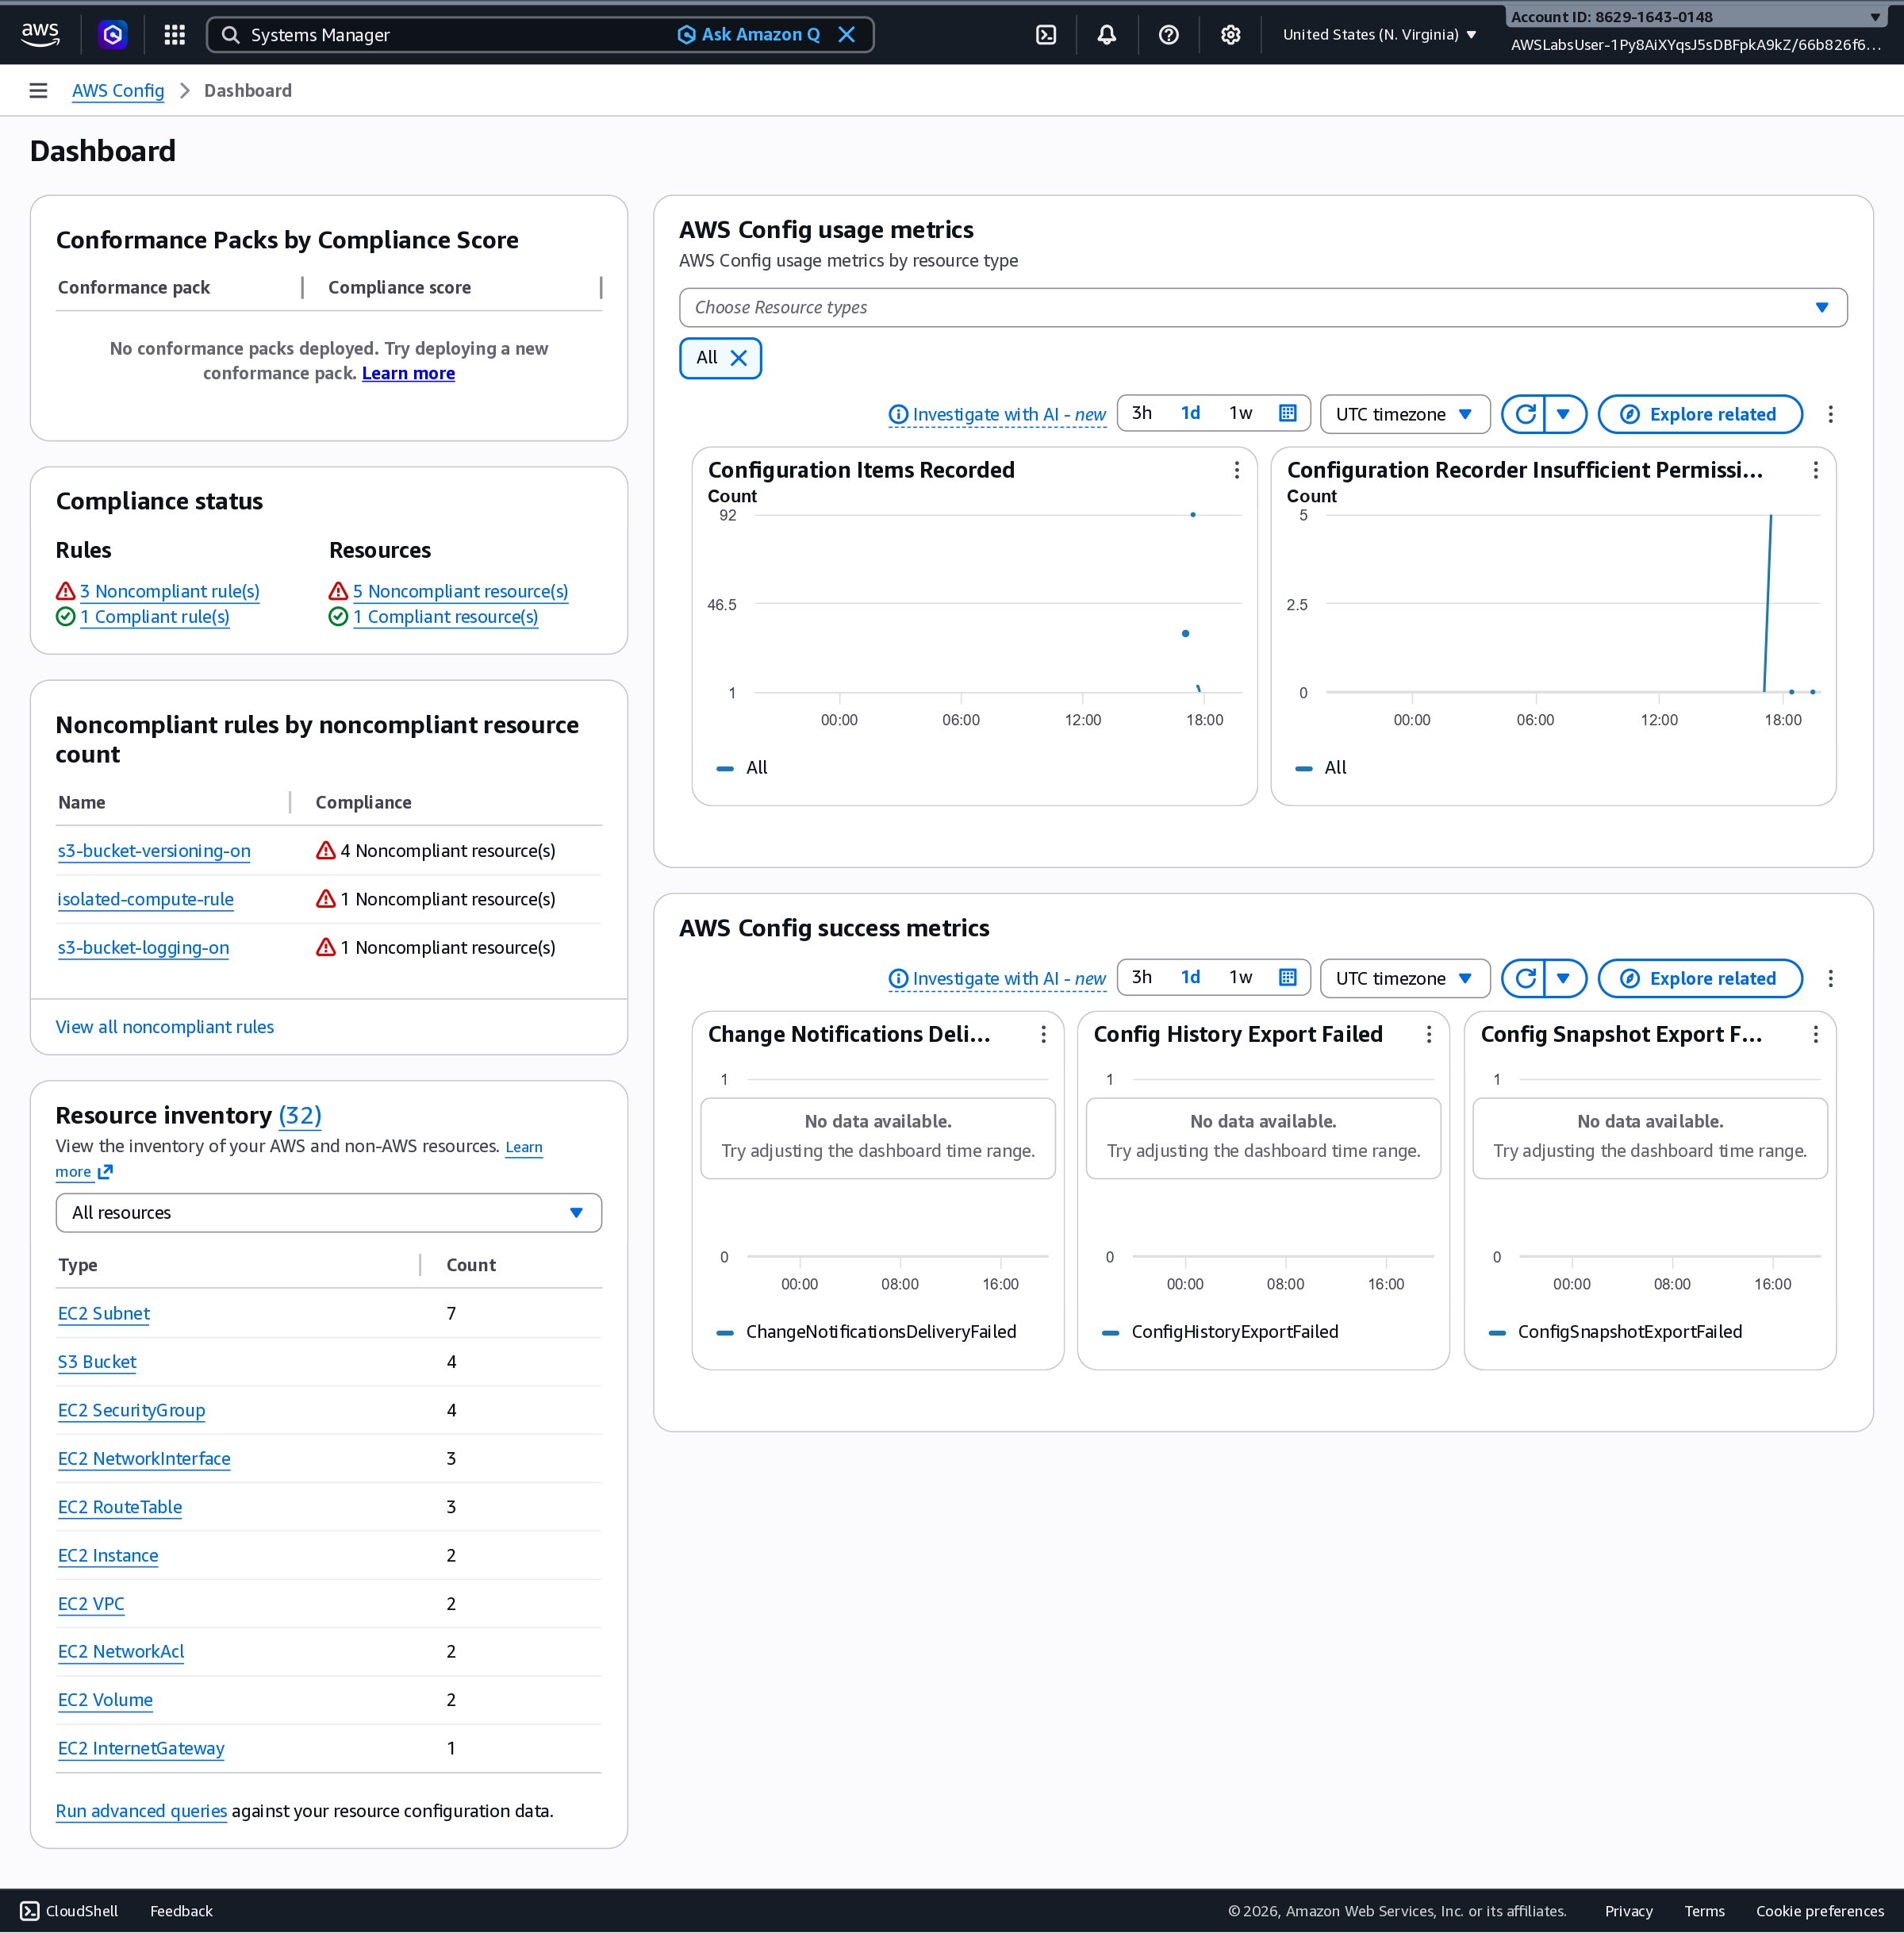Open the Resource inventory (32) count link
This screenshot has width=1904, height=1933.
tap(300, 1115)
